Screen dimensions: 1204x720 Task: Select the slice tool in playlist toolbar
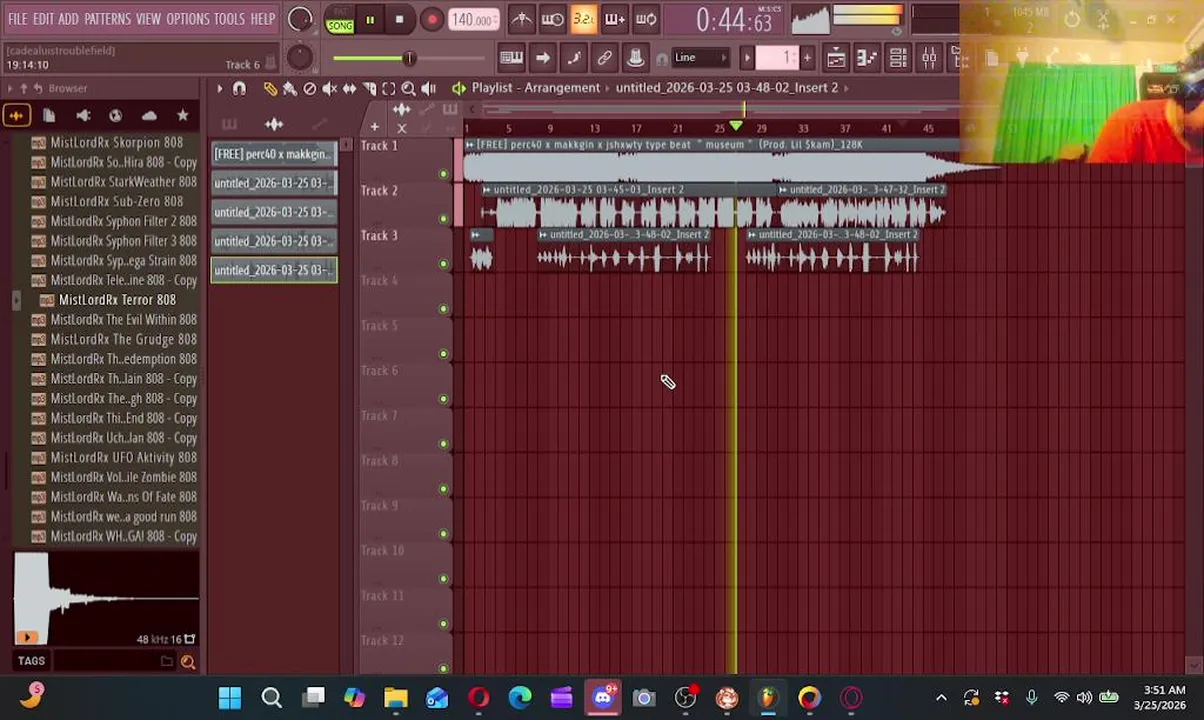[369, 89]
